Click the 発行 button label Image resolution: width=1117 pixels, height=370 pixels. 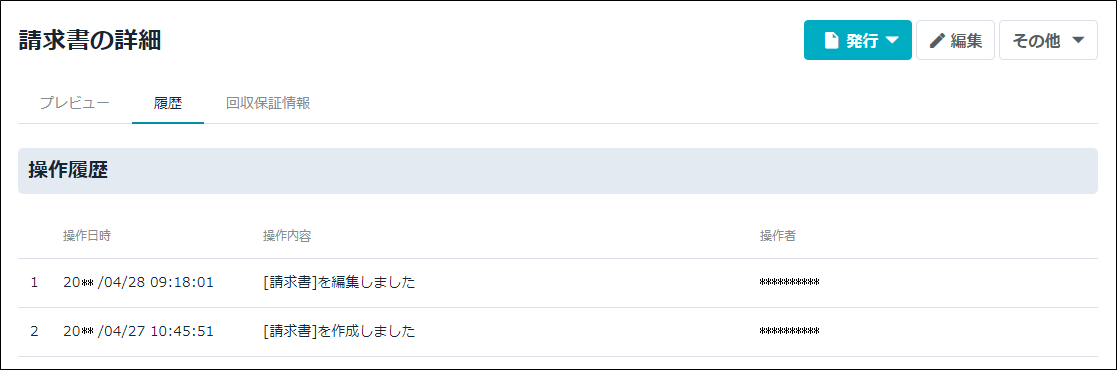(x=861, y=41)
